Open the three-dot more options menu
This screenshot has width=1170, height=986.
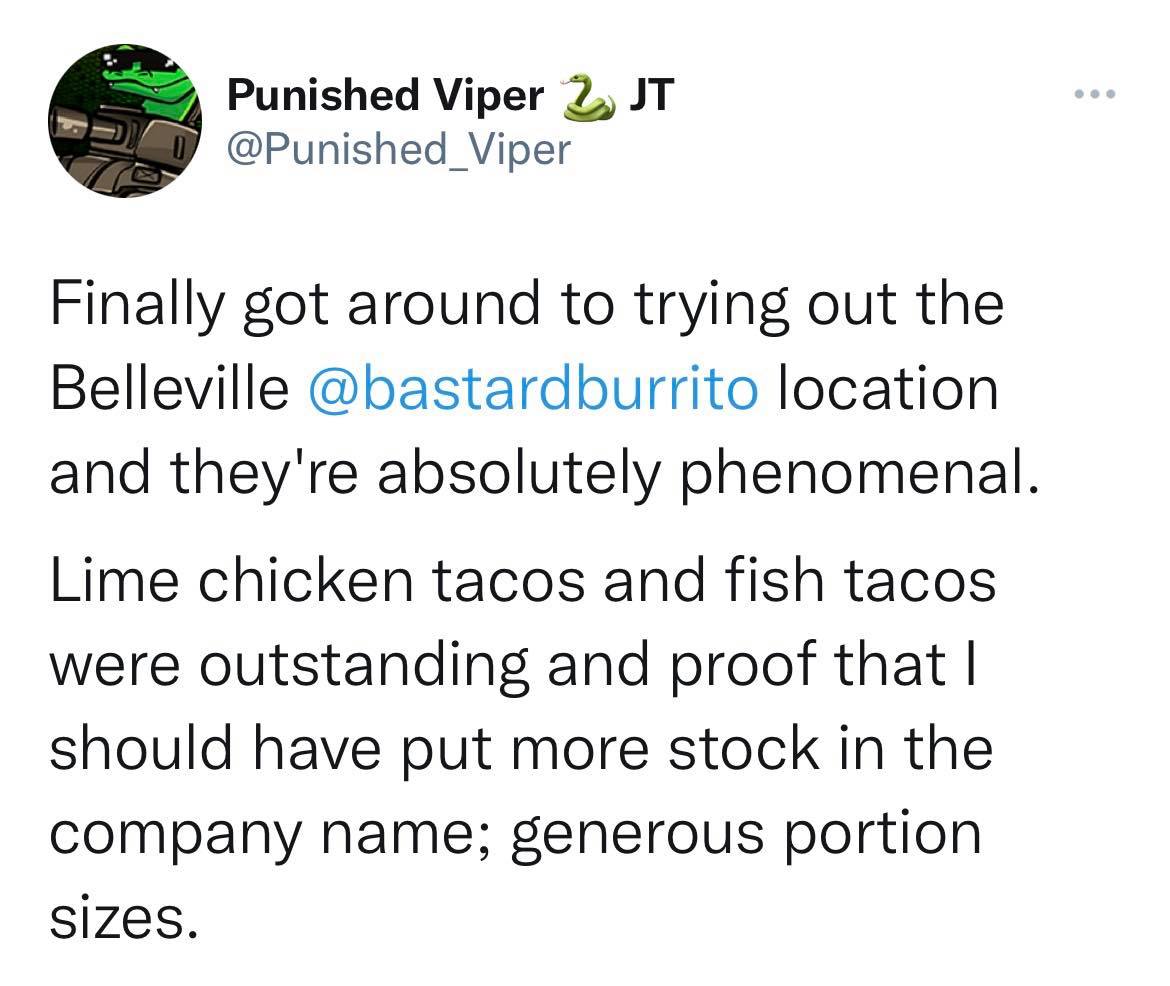tap(1093, 96)
